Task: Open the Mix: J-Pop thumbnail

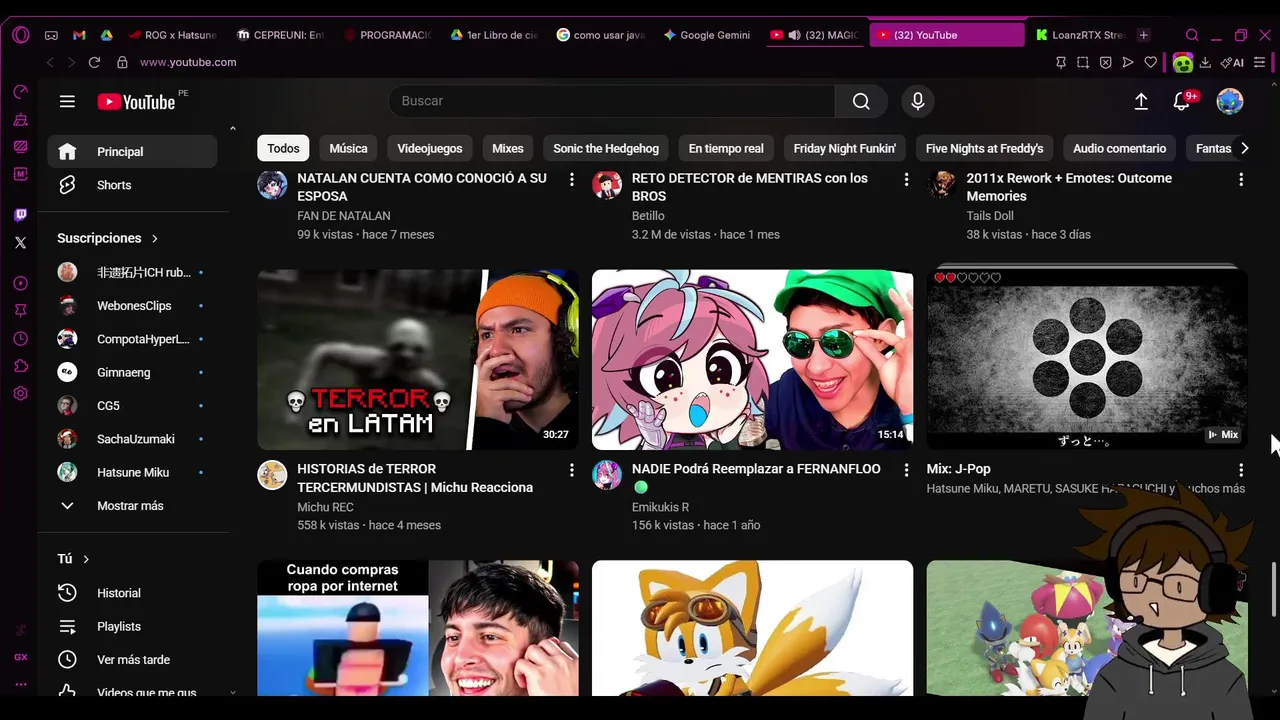Action: tap(1087, 360)
